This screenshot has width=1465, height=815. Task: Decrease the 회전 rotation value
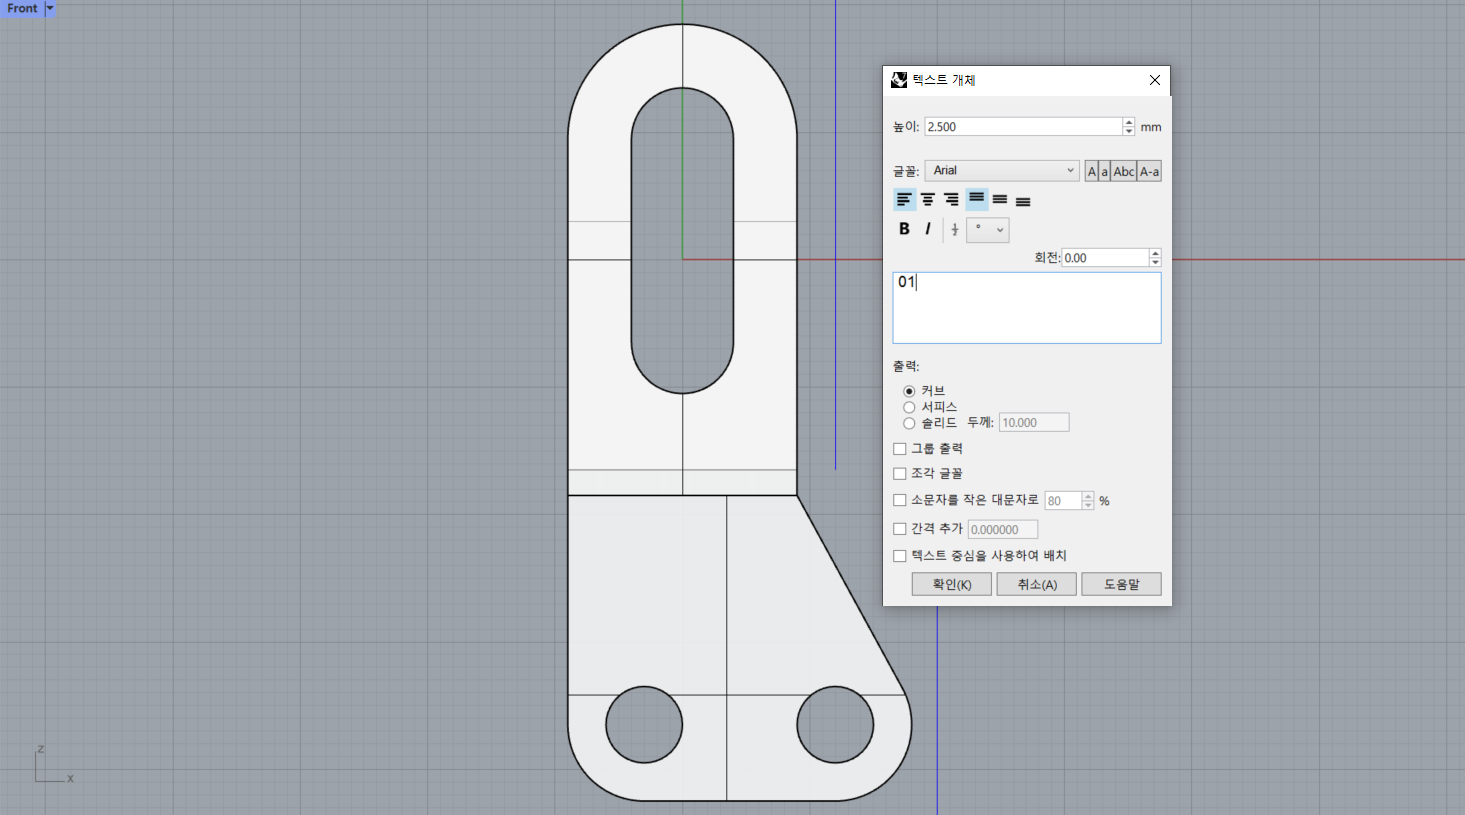pyautogui.click(x=1155, y=262)
